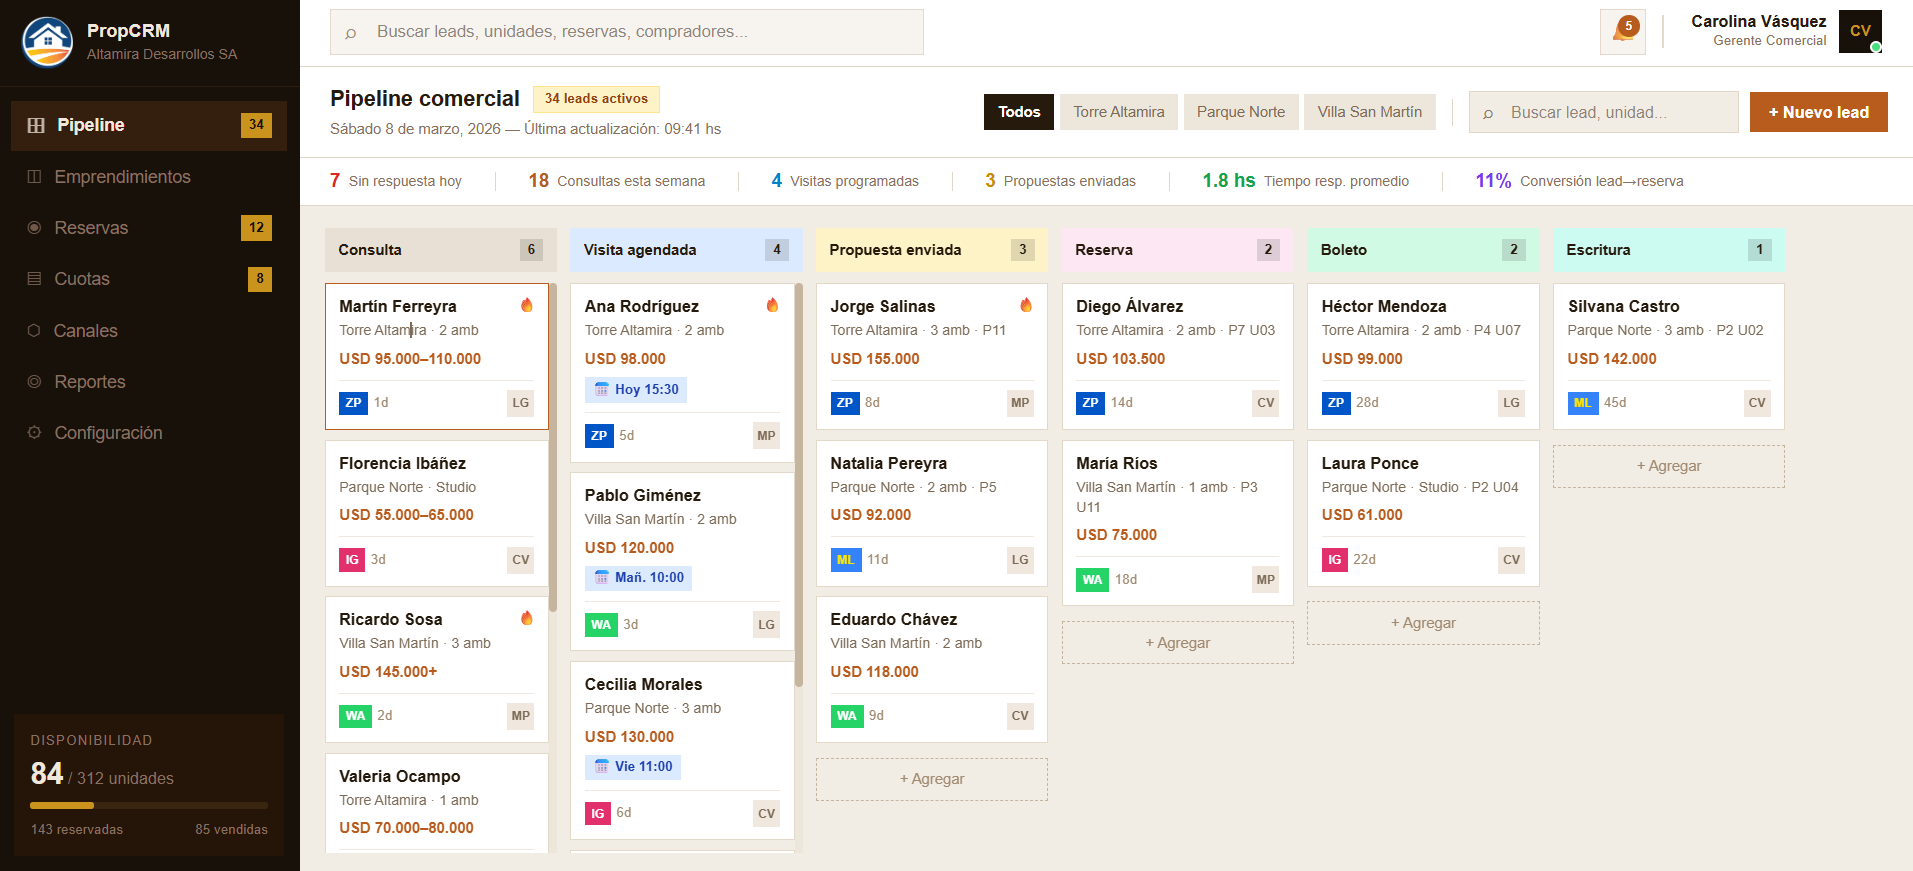Click the flame icon on Martín Ferreyra's card
This screenshot has width=1913, height=871.
pos(527,305)
